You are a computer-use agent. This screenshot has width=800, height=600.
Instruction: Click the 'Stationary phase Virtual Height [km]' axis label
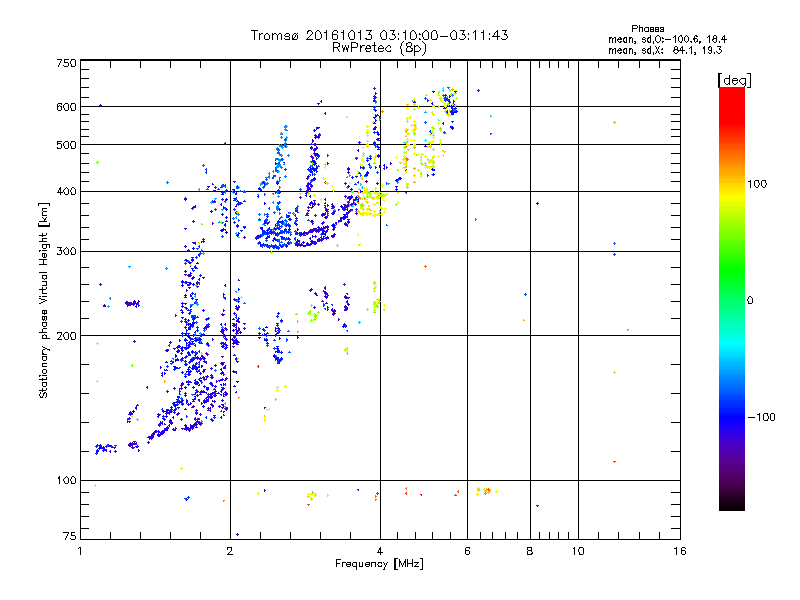click(44, 300)
